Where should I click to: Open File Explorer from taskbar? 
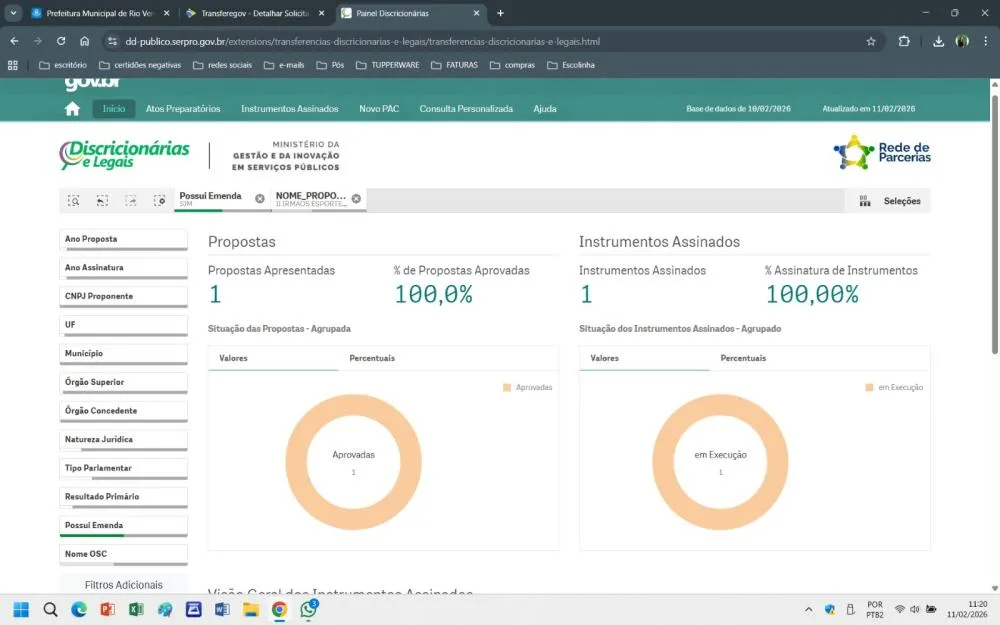pyautogui.click(x=251, y=610)
